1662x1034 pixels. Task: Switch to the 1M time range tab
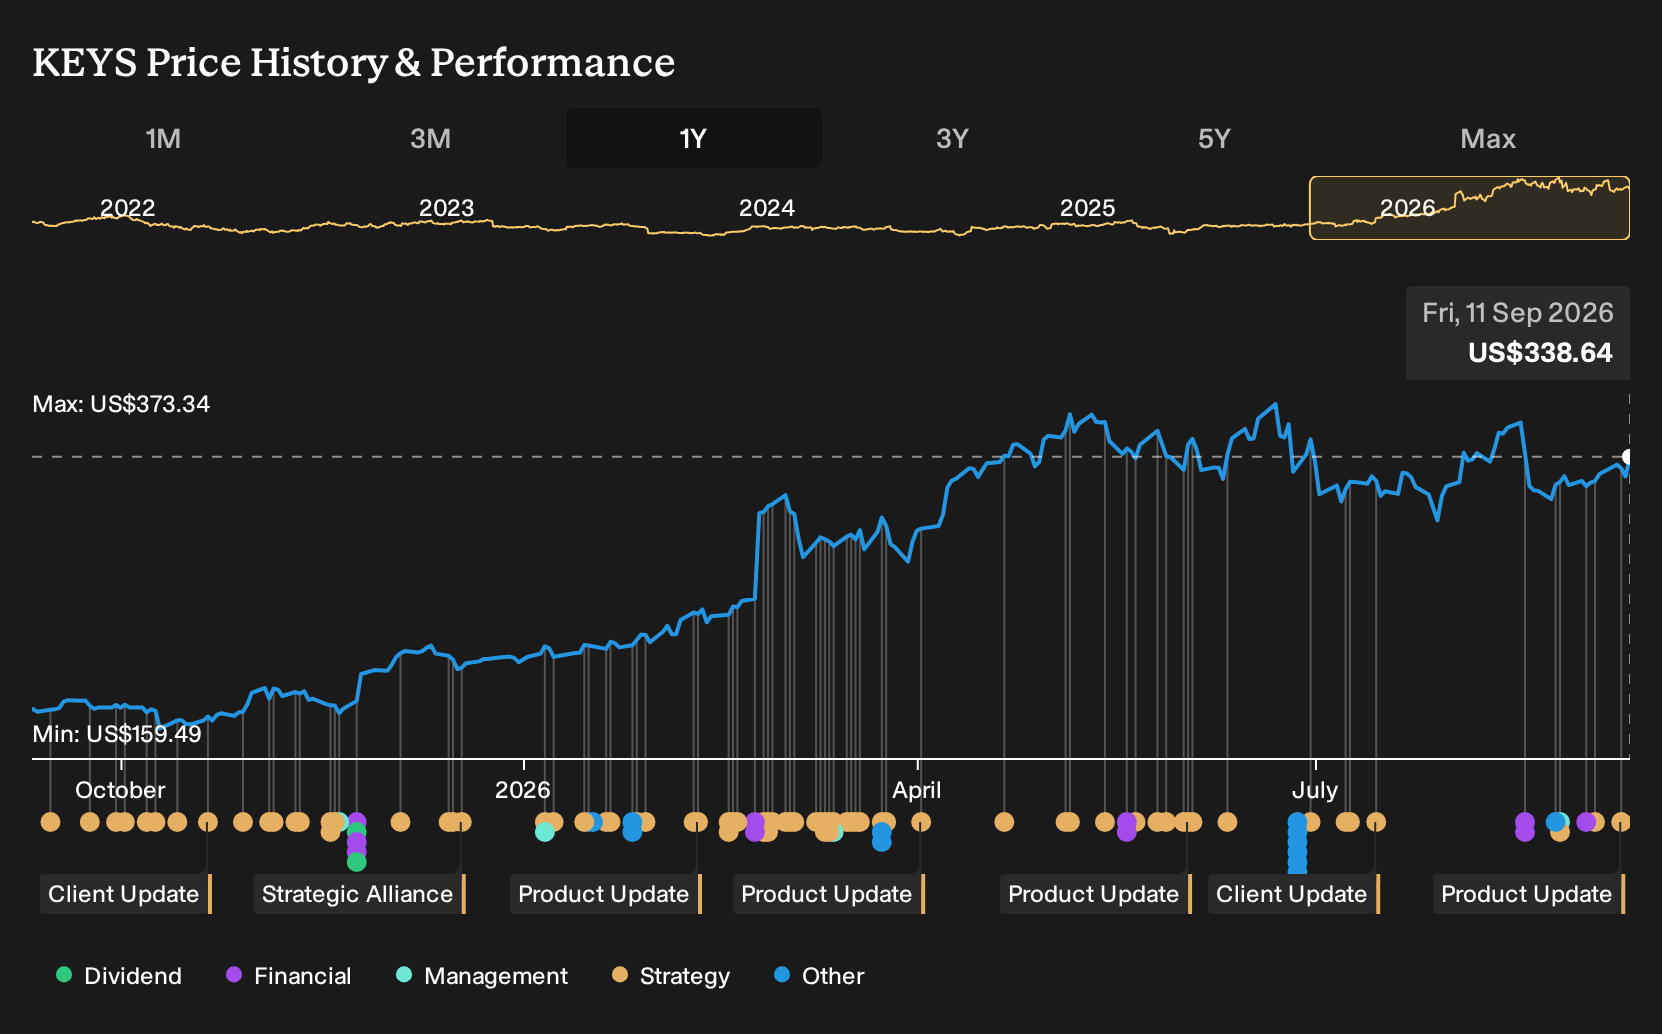pyautogui.click(x=163, y=138)
